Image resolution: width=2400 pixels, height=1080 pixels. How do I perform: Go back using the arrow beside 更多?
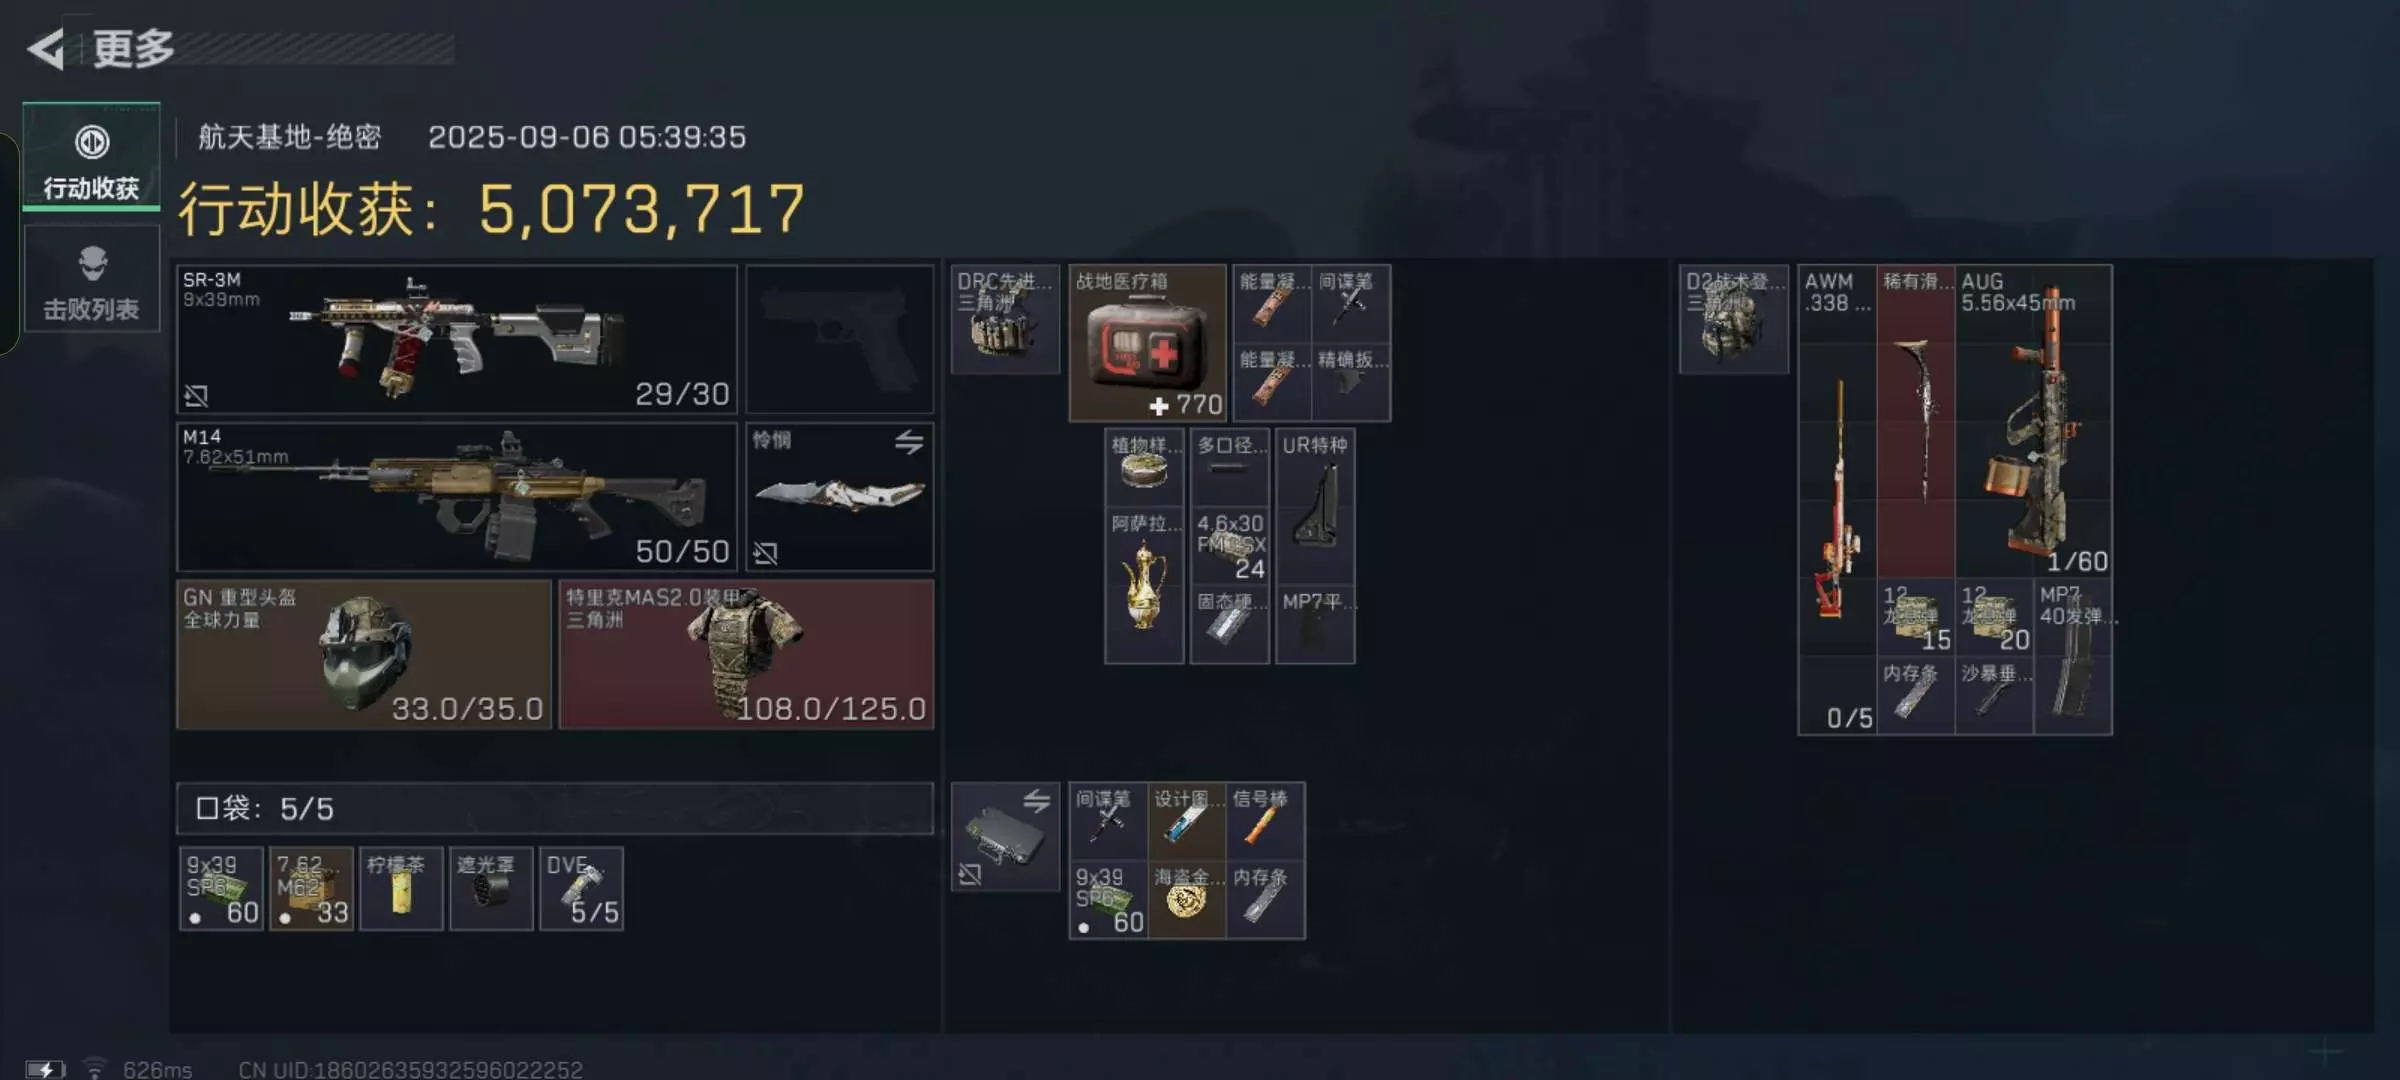[x=45, y=48]
